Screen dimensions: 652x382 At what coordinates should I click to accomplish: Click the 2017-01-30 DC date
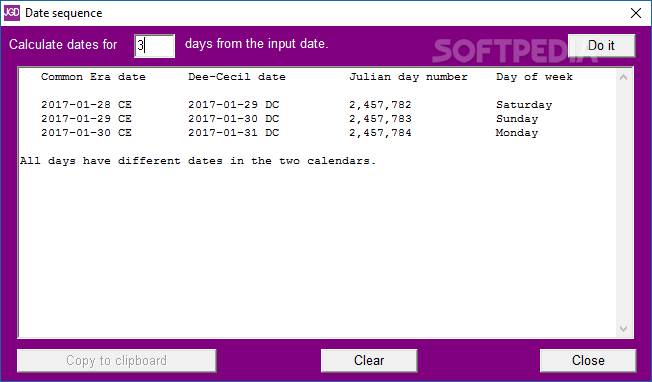(233, 119)
